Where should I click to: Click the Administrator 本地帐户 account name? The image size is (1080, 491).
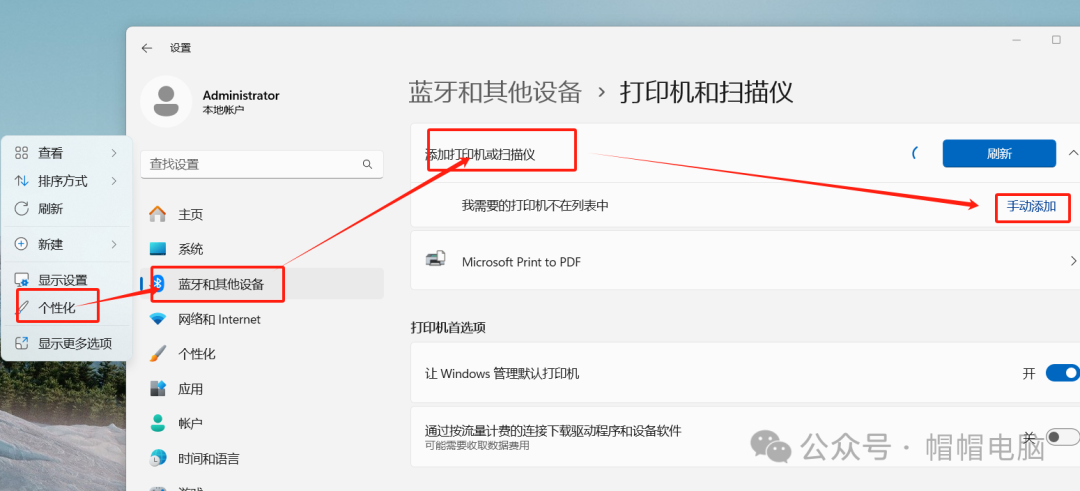pyautogui.click(x=241, y=102)
